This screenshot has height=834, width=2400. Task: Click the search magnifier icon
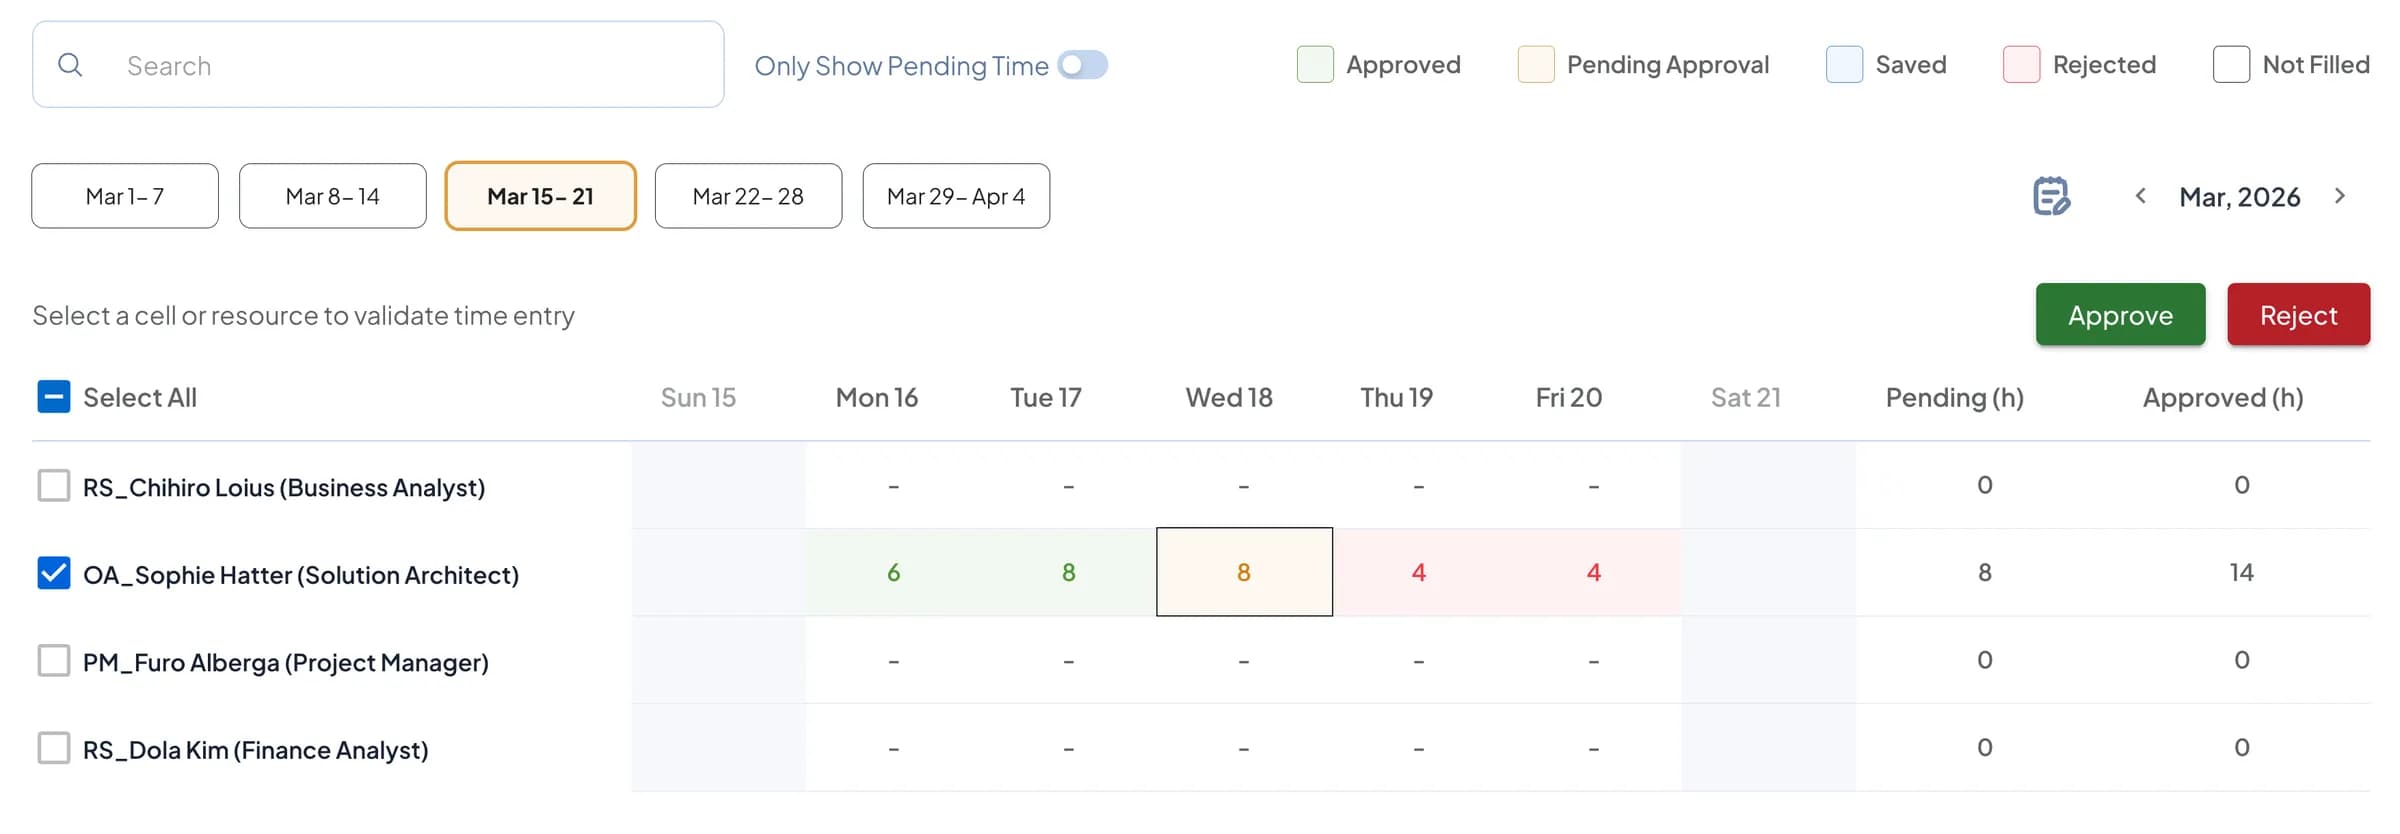tap(70, 64)
